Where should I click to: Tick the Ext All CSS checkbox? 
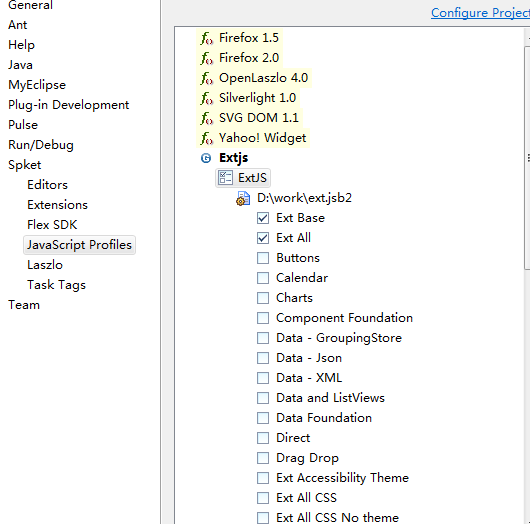coord(263,498)
